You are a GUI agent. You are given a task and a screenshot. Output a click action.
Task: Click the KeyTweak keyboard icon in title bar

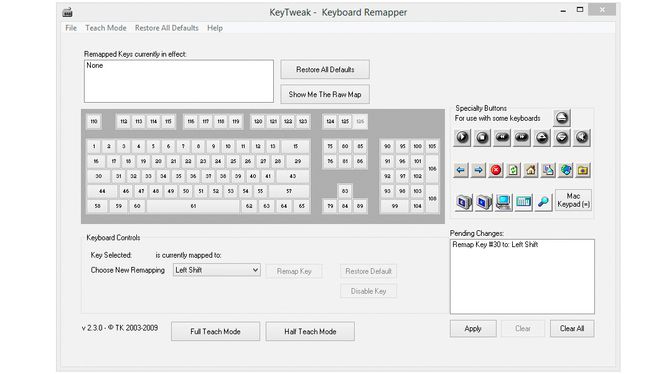pos(67,12)
